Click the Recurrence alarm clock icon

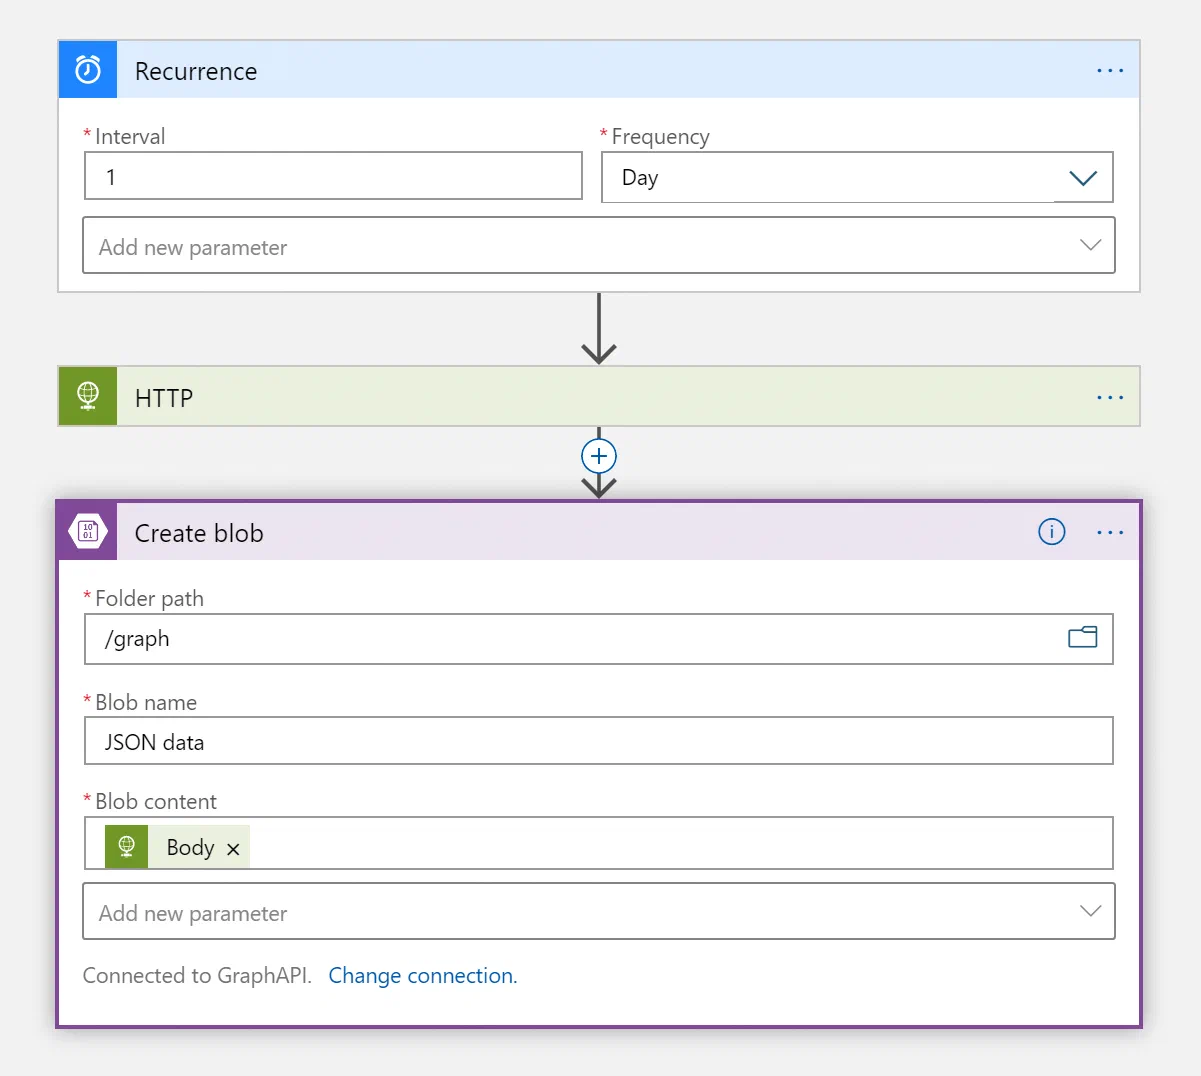point(88,70)
